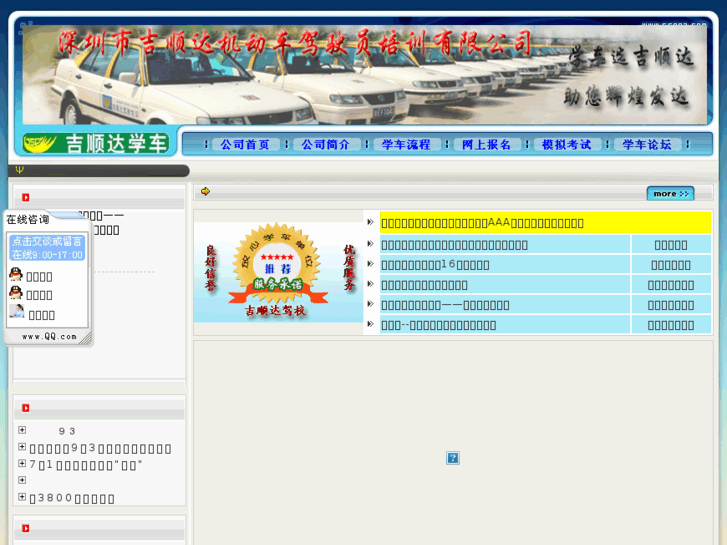This screenshot has height=545, width=727.
Task: Click the red square icon in first sidebar header
Action: (26, 198)
